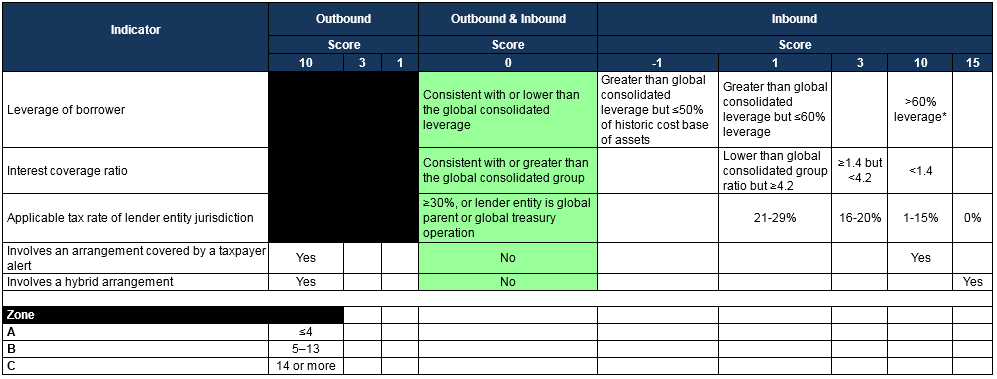Click the Zone black header cell
The width and height of the screenshot is (997, 379).
(x=173, y=315)
